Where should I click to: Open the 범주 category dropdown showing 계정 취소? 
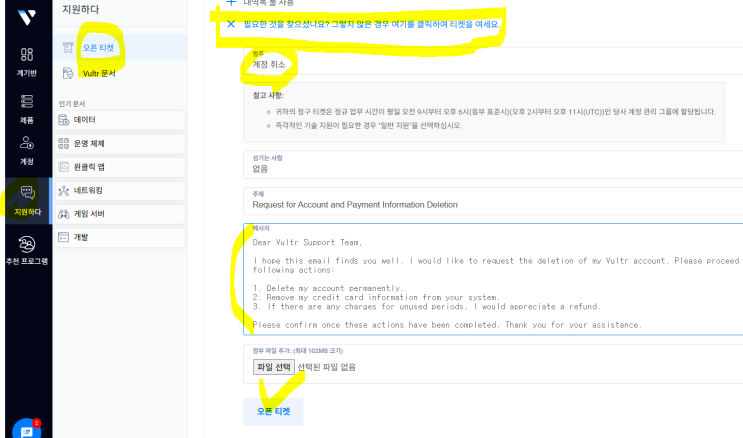(x=493, y=61)
